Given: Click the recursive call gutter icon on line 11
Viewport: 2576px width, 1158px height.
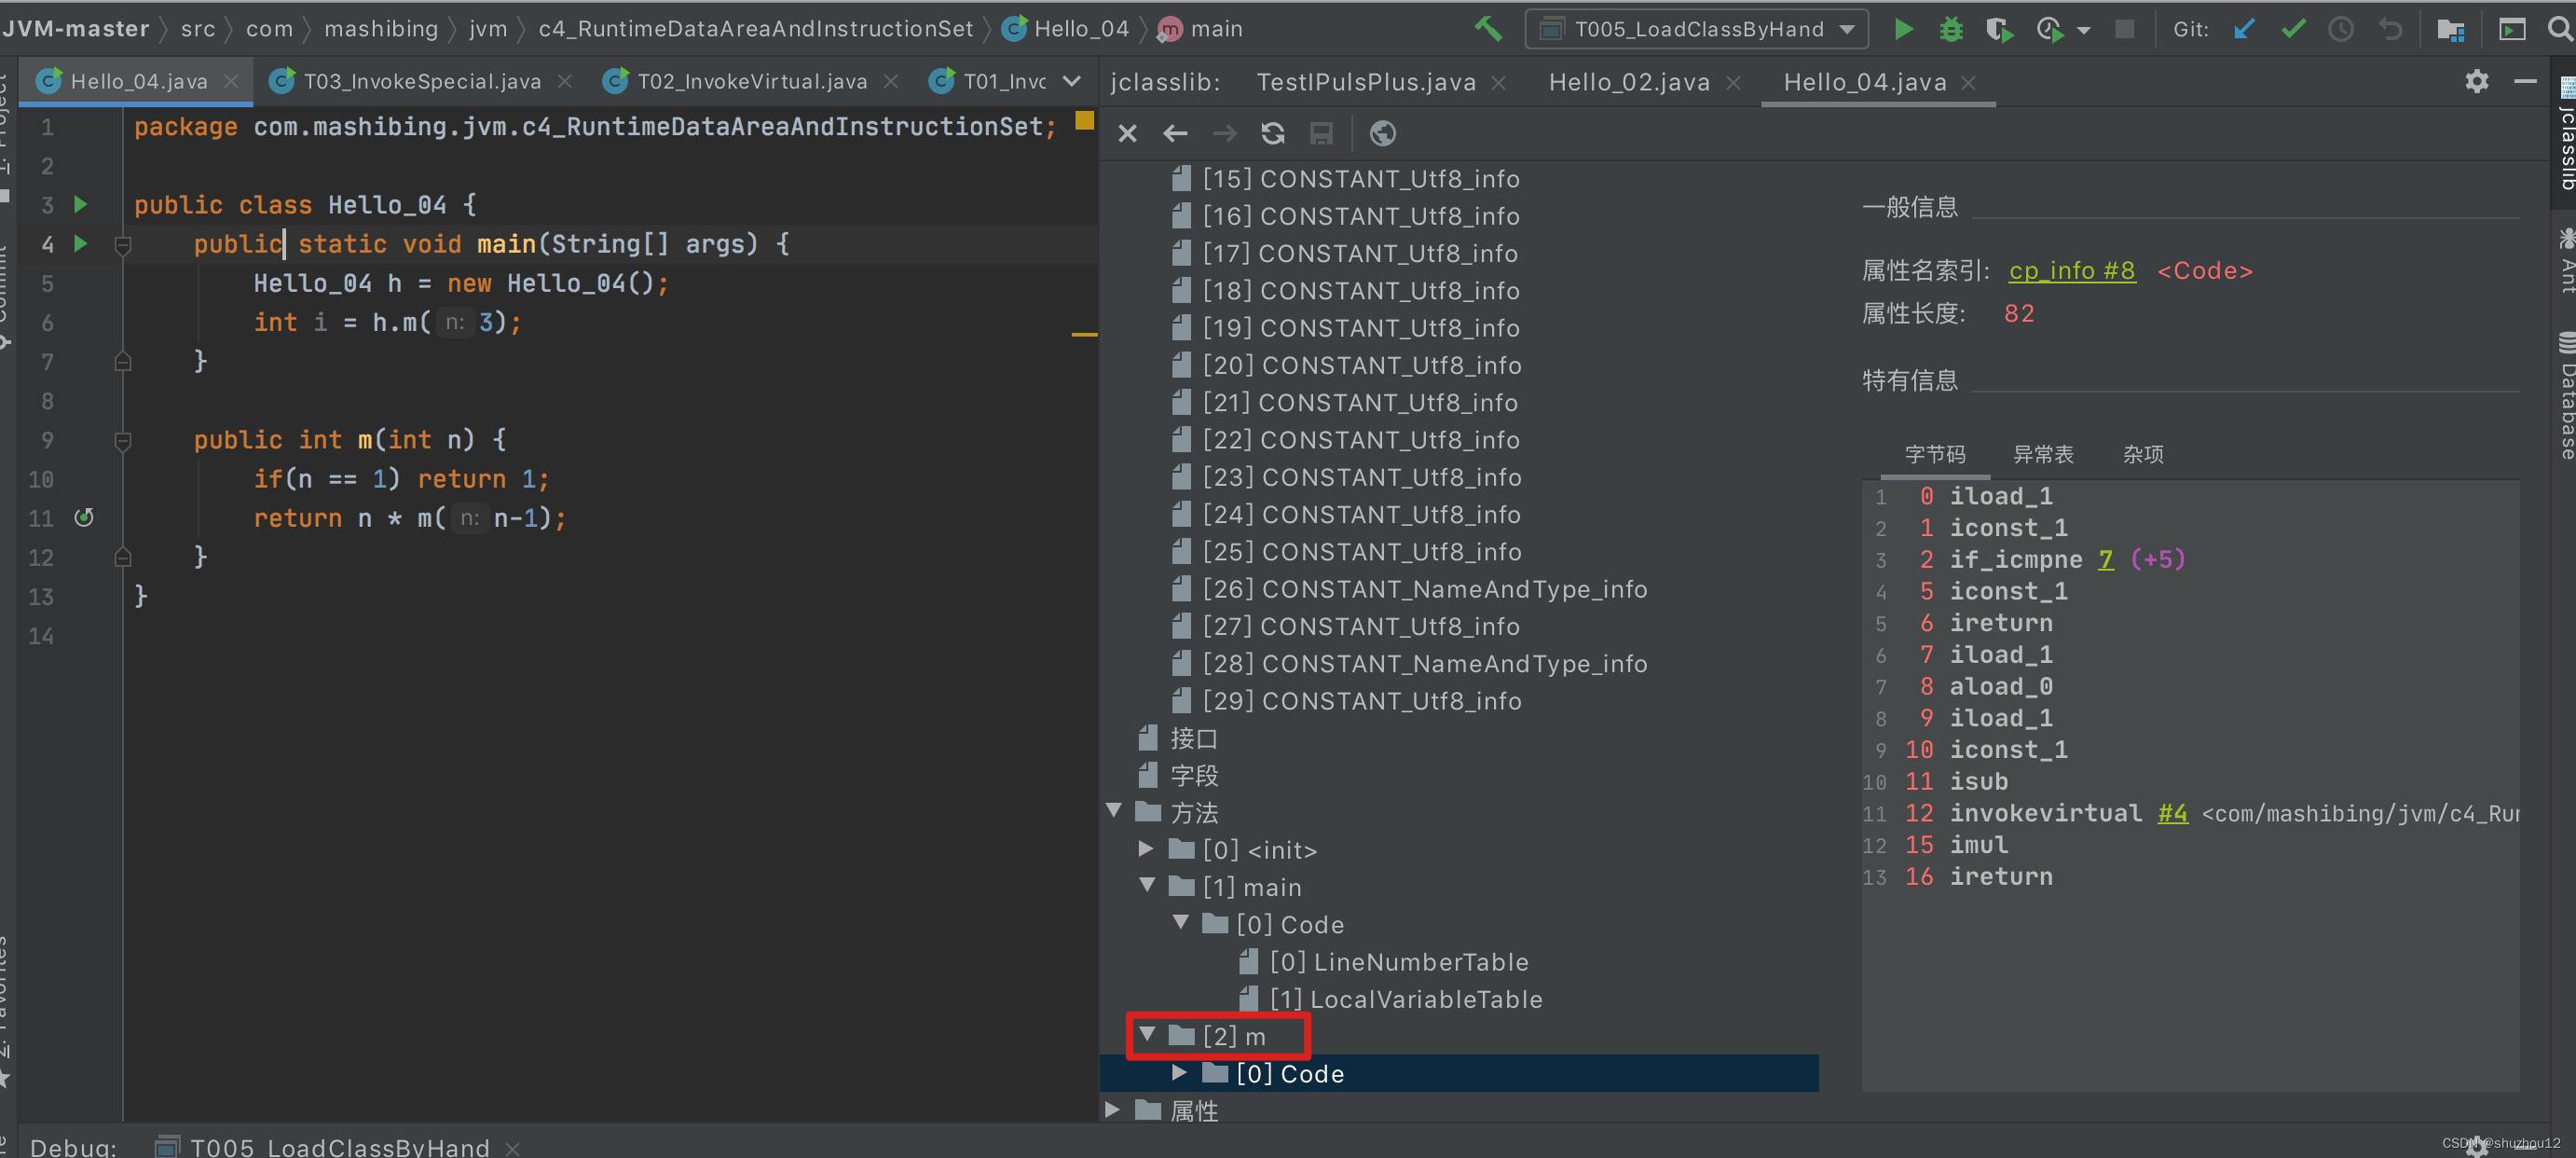Looking at the screenshot, I should 84,517.
